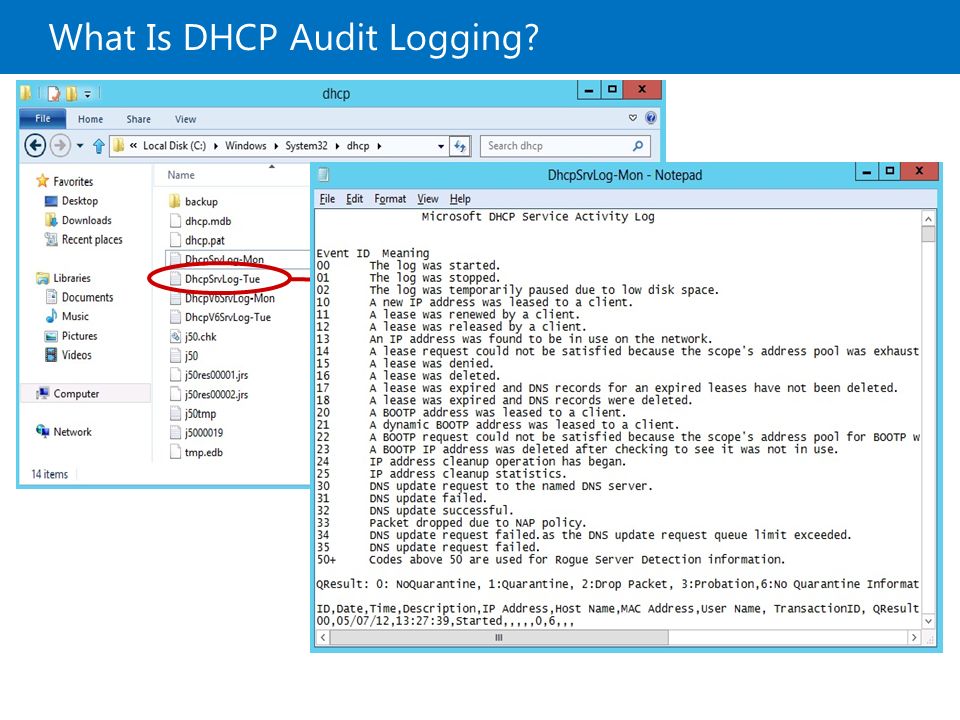Select the Documents library

87,298
